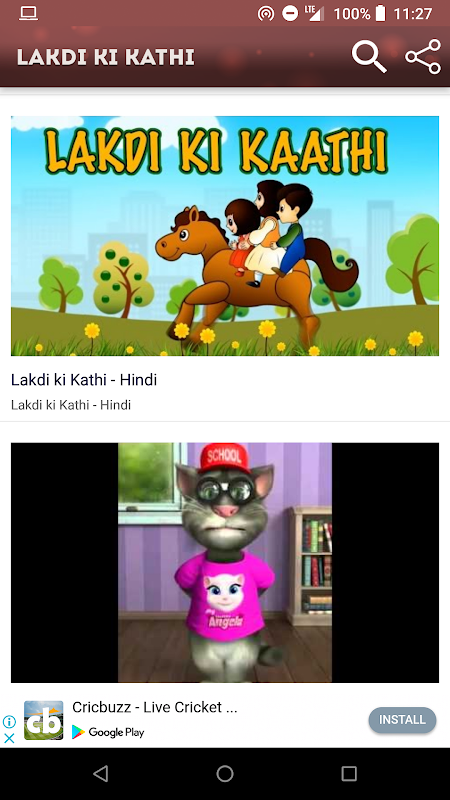This screenshot has height=800, width=450.
Task: Tap the share icon in header
Action: pos(423,57)
